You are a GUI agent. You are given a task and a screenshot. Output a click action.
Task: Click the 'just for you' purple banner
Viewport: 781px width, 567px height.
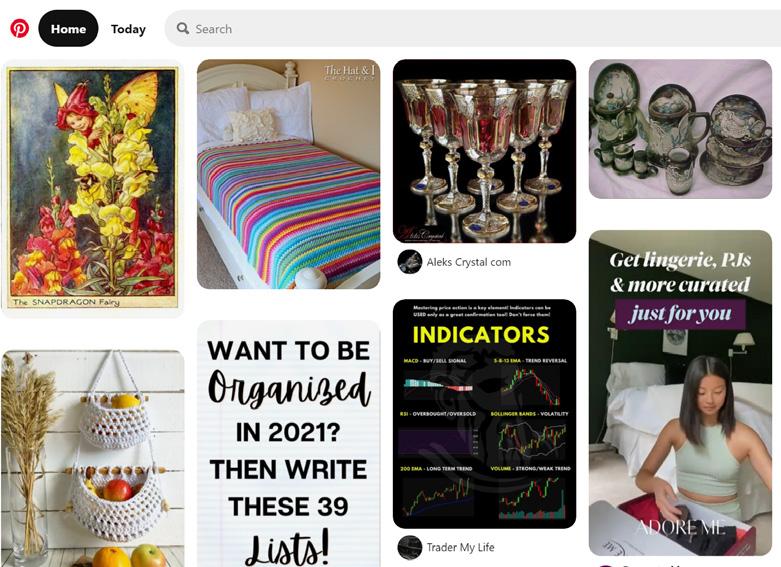[680, 314]
